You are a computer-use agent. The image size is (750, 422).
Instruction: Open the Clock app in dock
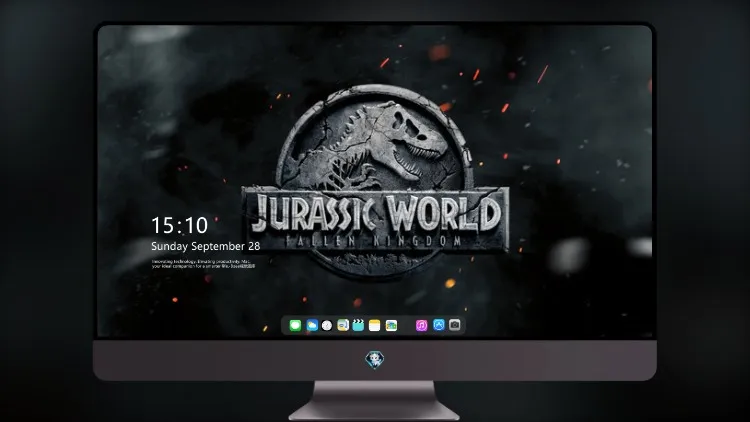327,325
